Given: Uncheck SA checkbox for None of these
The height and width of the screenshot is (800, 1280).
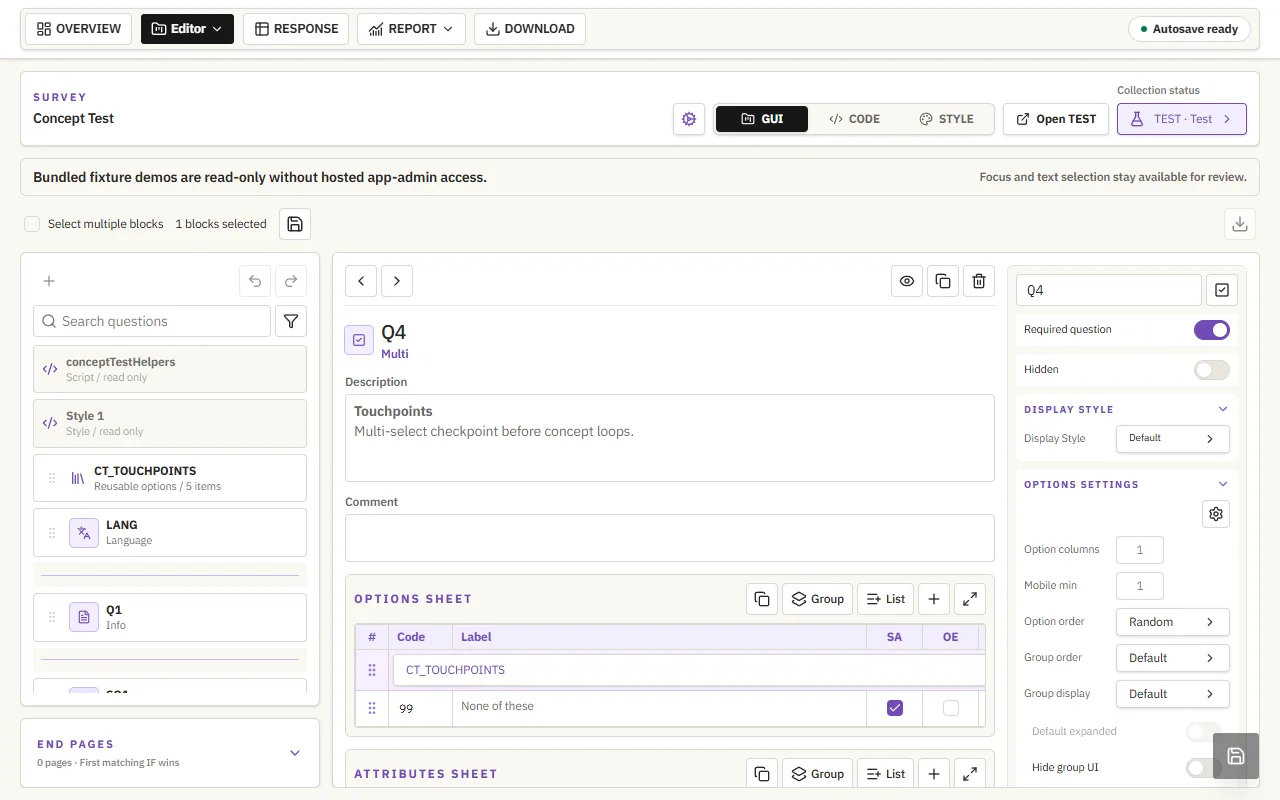Looking at the screenshot, I should click(x=895, y=708).
